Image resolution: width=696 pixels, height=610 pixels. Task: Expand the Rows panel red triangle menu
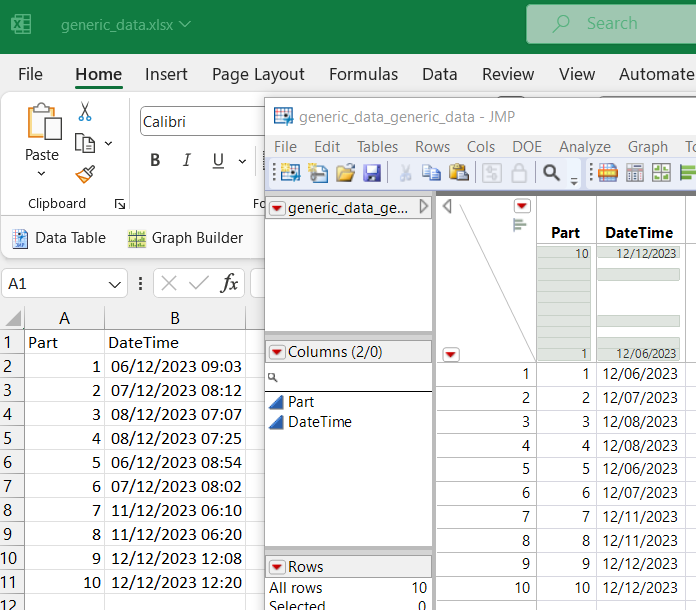tap(276, 567)
